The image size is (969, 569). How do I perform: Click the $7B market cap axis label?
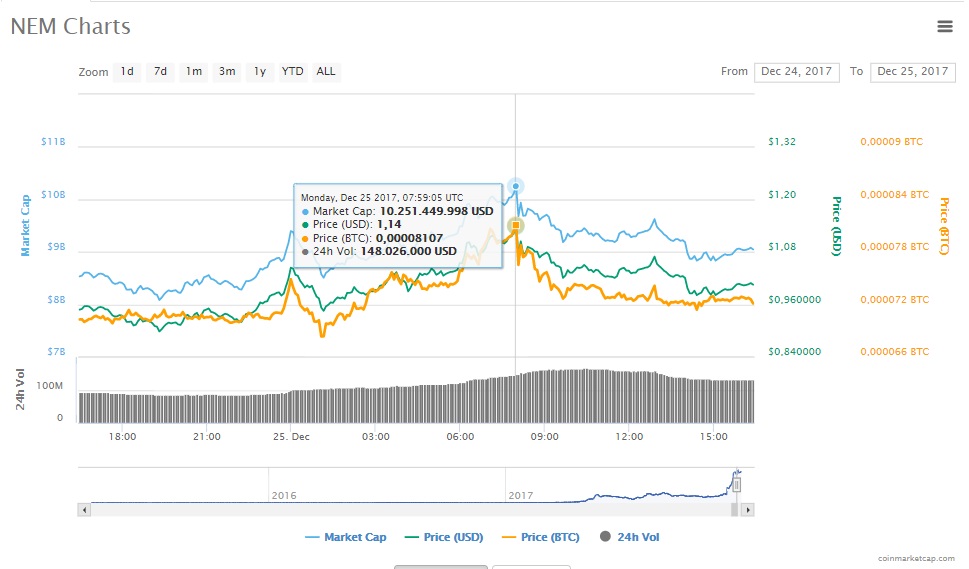point(56,352)
